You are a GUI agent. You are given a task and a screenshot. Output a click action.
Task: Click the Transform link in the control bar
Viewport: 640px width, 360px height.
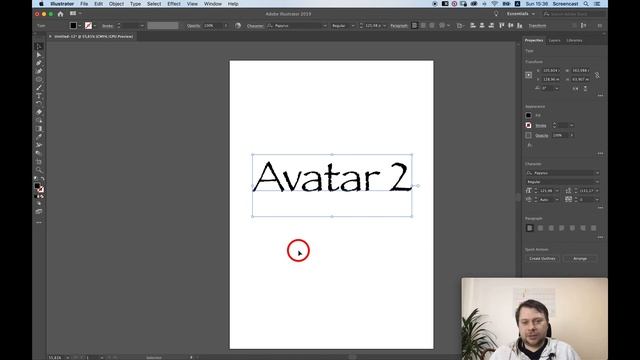pyautogui.click(x=537, y=26)
